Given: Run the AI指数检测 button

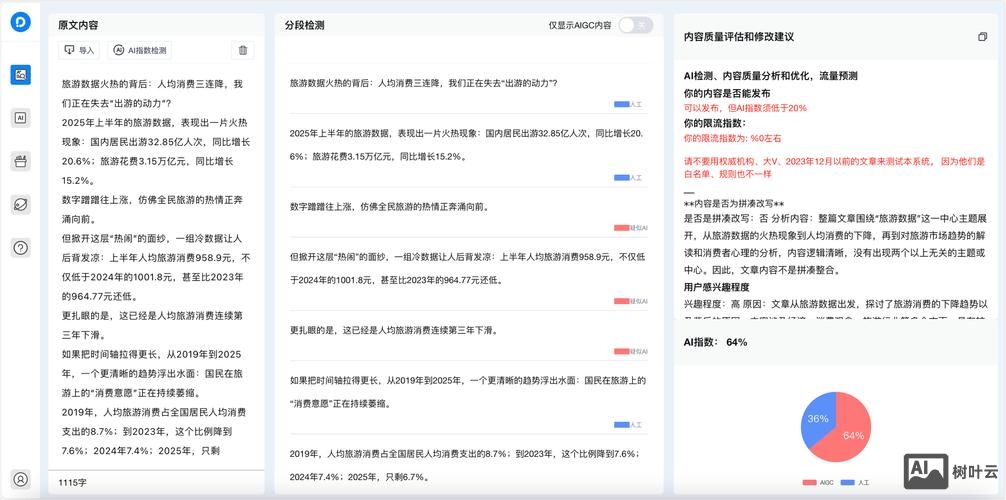Looking at the screenshot, I should (139, 50).
